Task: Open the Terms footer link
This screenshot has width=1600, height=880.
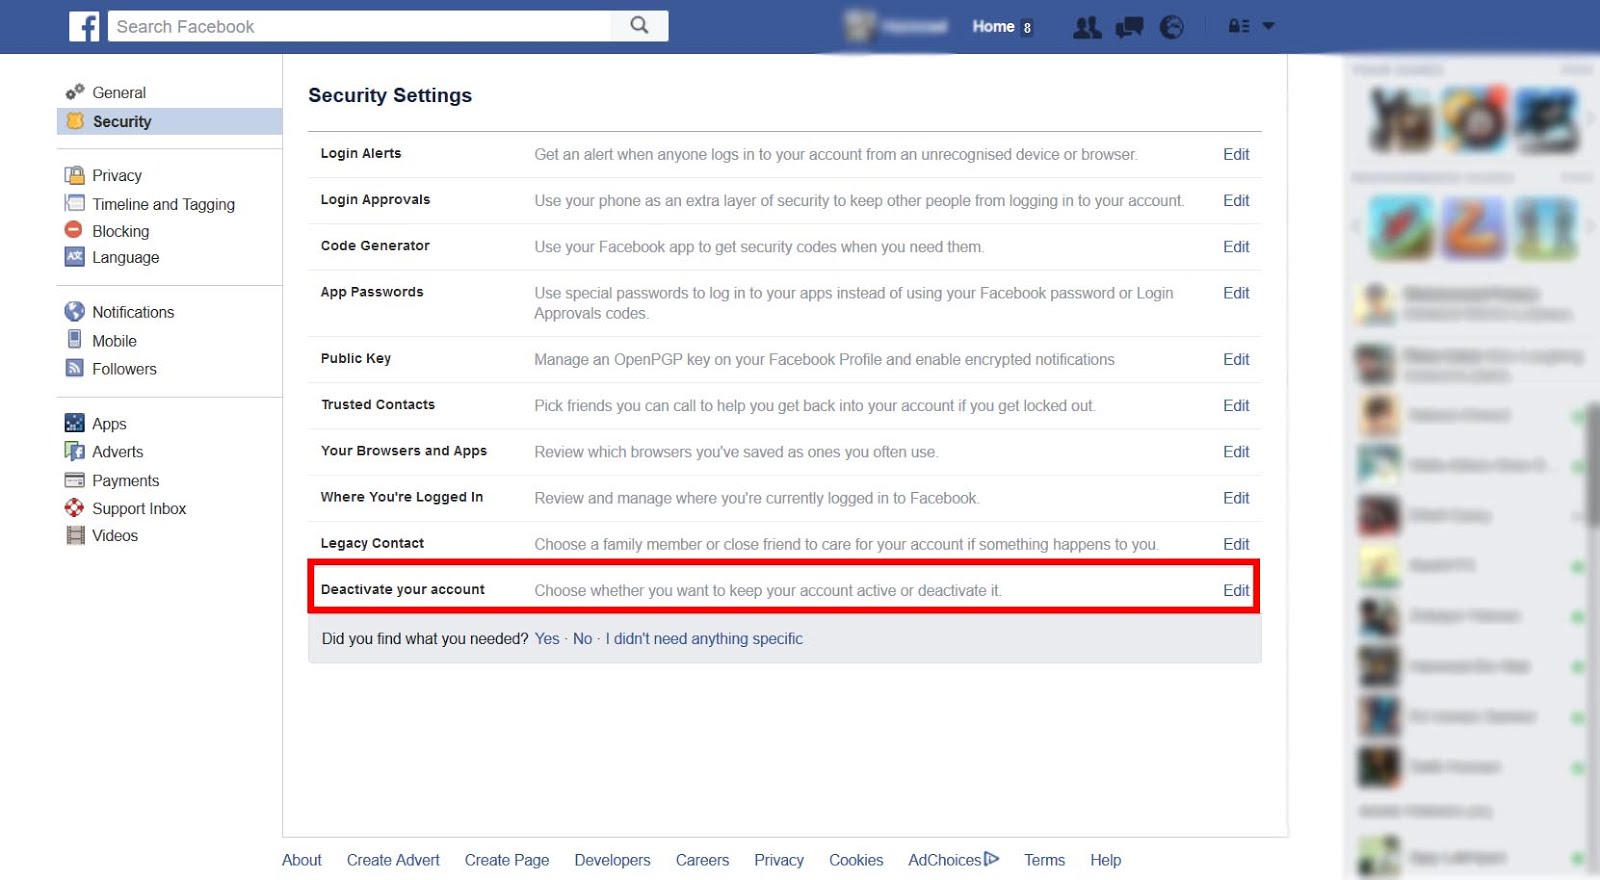Action: pyautogui.click(x=1044, y=860)
